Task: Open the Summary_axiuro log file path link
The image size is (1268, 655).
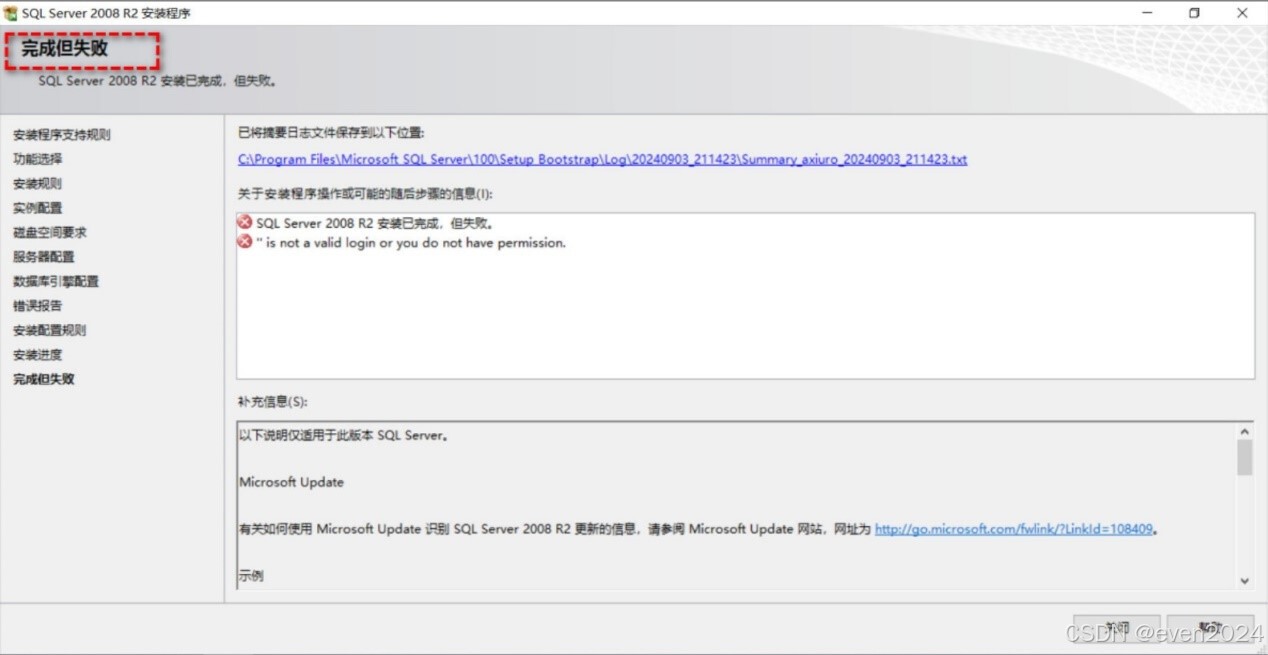Action: [602, 159]
